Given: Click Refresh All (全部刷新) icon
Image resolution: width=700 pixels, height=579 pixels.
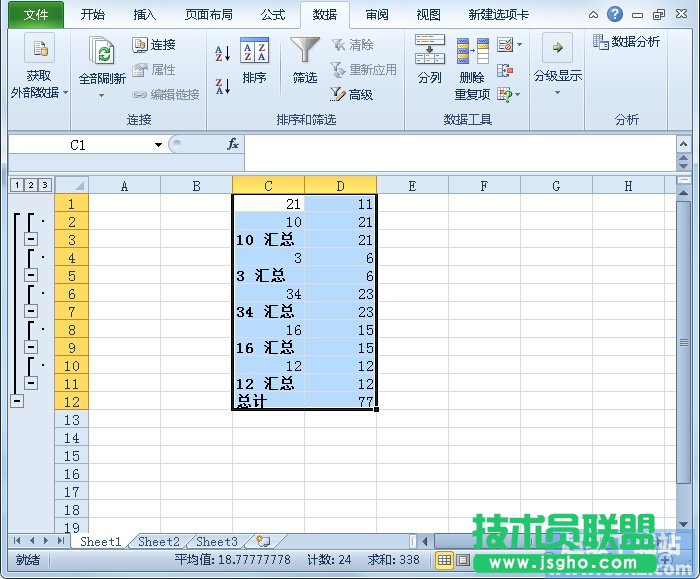Looking at the screenshot, I should pyautogui.click(x=101, y=61).
